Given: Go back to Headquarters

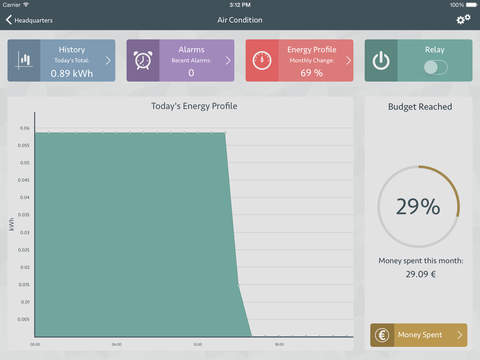Looking at the screenshot, I should [29, 20].
